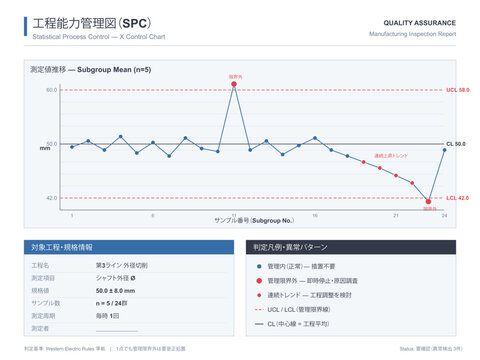The image size is (480, 360).
Task: Click the value シャフト外径 Ø
Action: coord(116,278)
